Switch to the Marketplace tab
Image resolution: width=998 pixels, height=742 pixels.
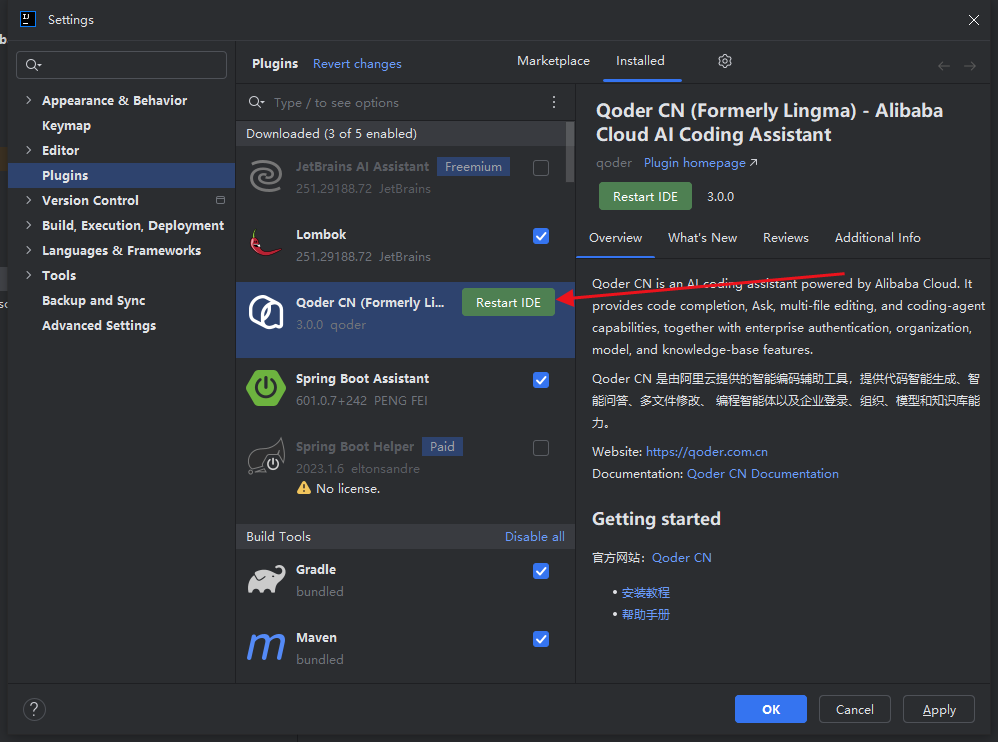point(553,60)
